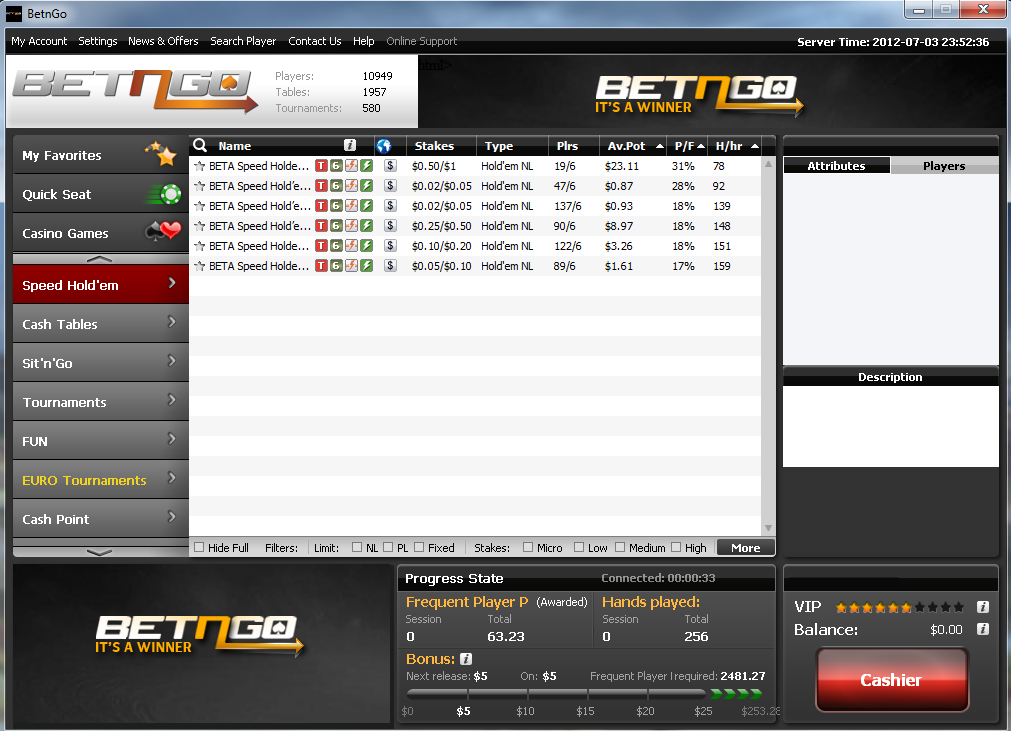Image resolution: width=1011 pixels, height=731 pixels.
Task: Sort table by Av.Pot column
Action: click(633, 146)
